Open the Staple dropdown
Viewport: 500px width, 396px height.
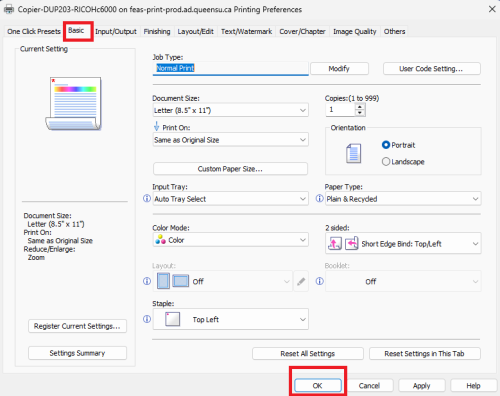point(230,319)
